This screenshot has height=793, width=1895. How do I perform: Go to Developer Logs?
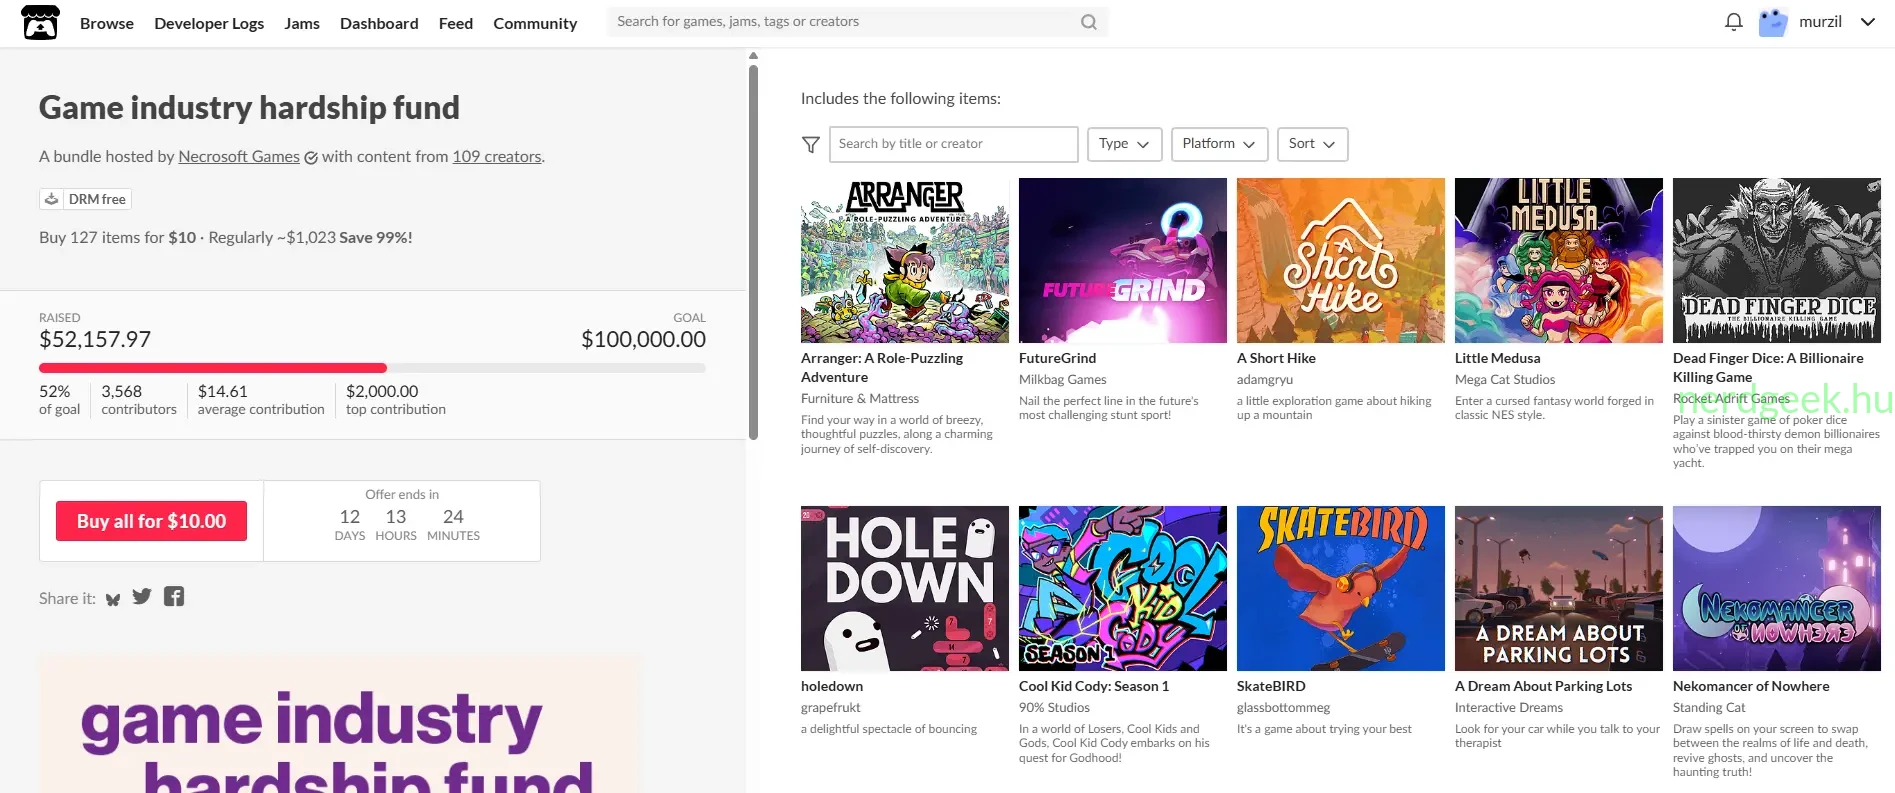point(209,23)
